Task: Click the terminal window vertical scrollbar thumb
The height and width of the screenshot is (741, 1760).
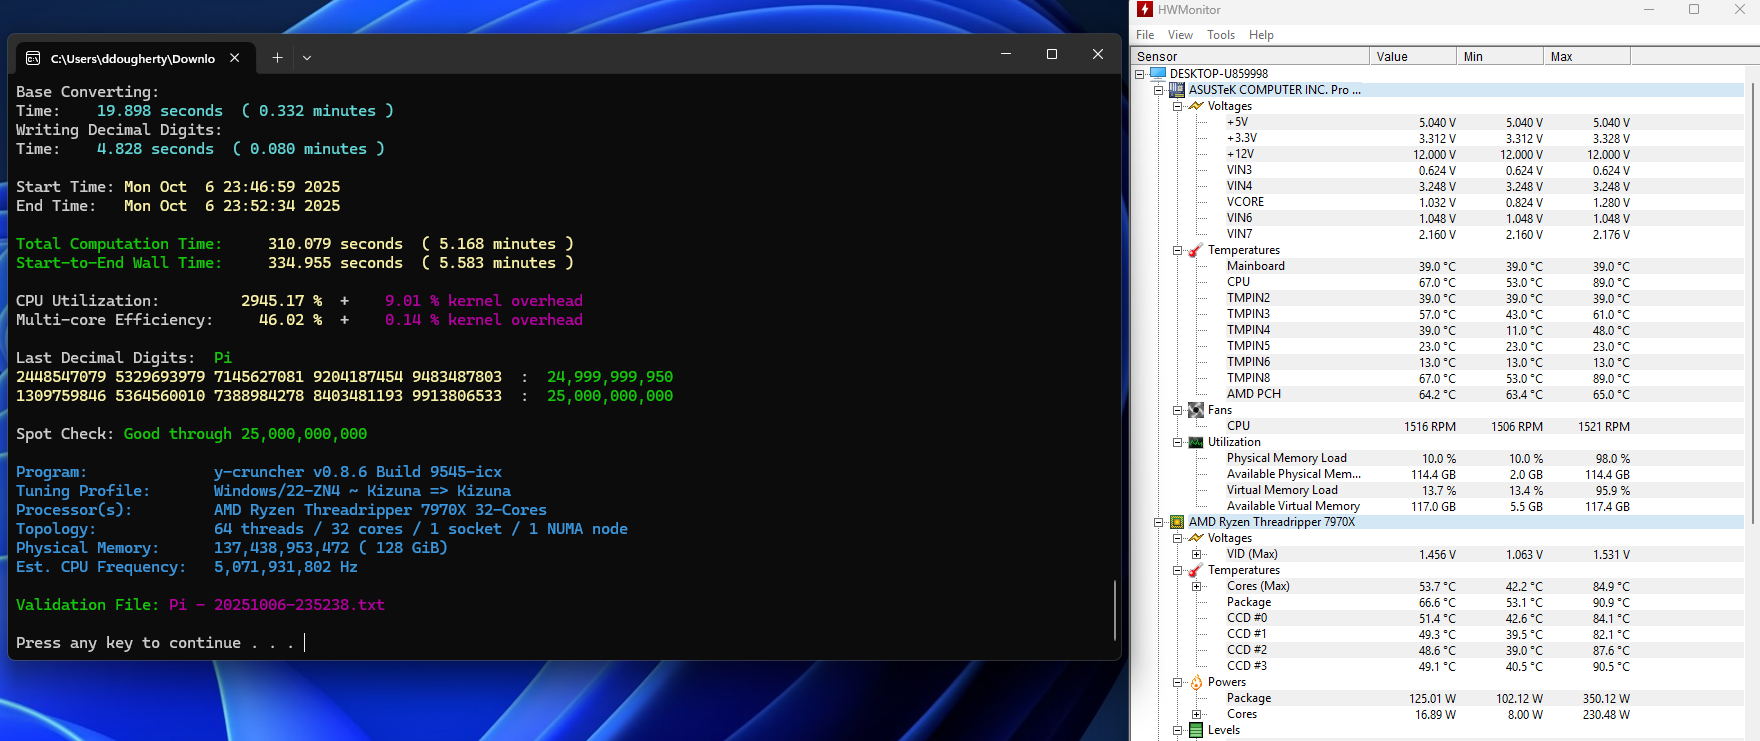Action: tap(1114, 610)
